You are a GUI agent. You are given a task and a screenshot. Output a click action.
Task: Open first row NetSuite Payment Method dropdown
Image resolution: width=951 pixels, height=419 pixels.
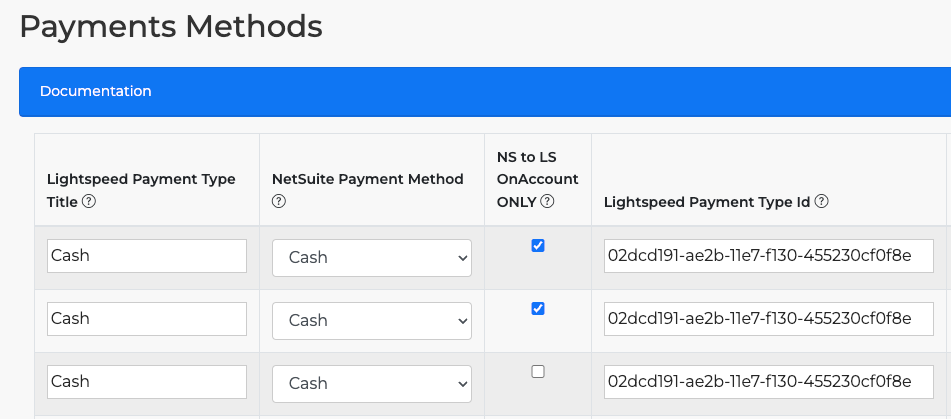tap(371, 257)
